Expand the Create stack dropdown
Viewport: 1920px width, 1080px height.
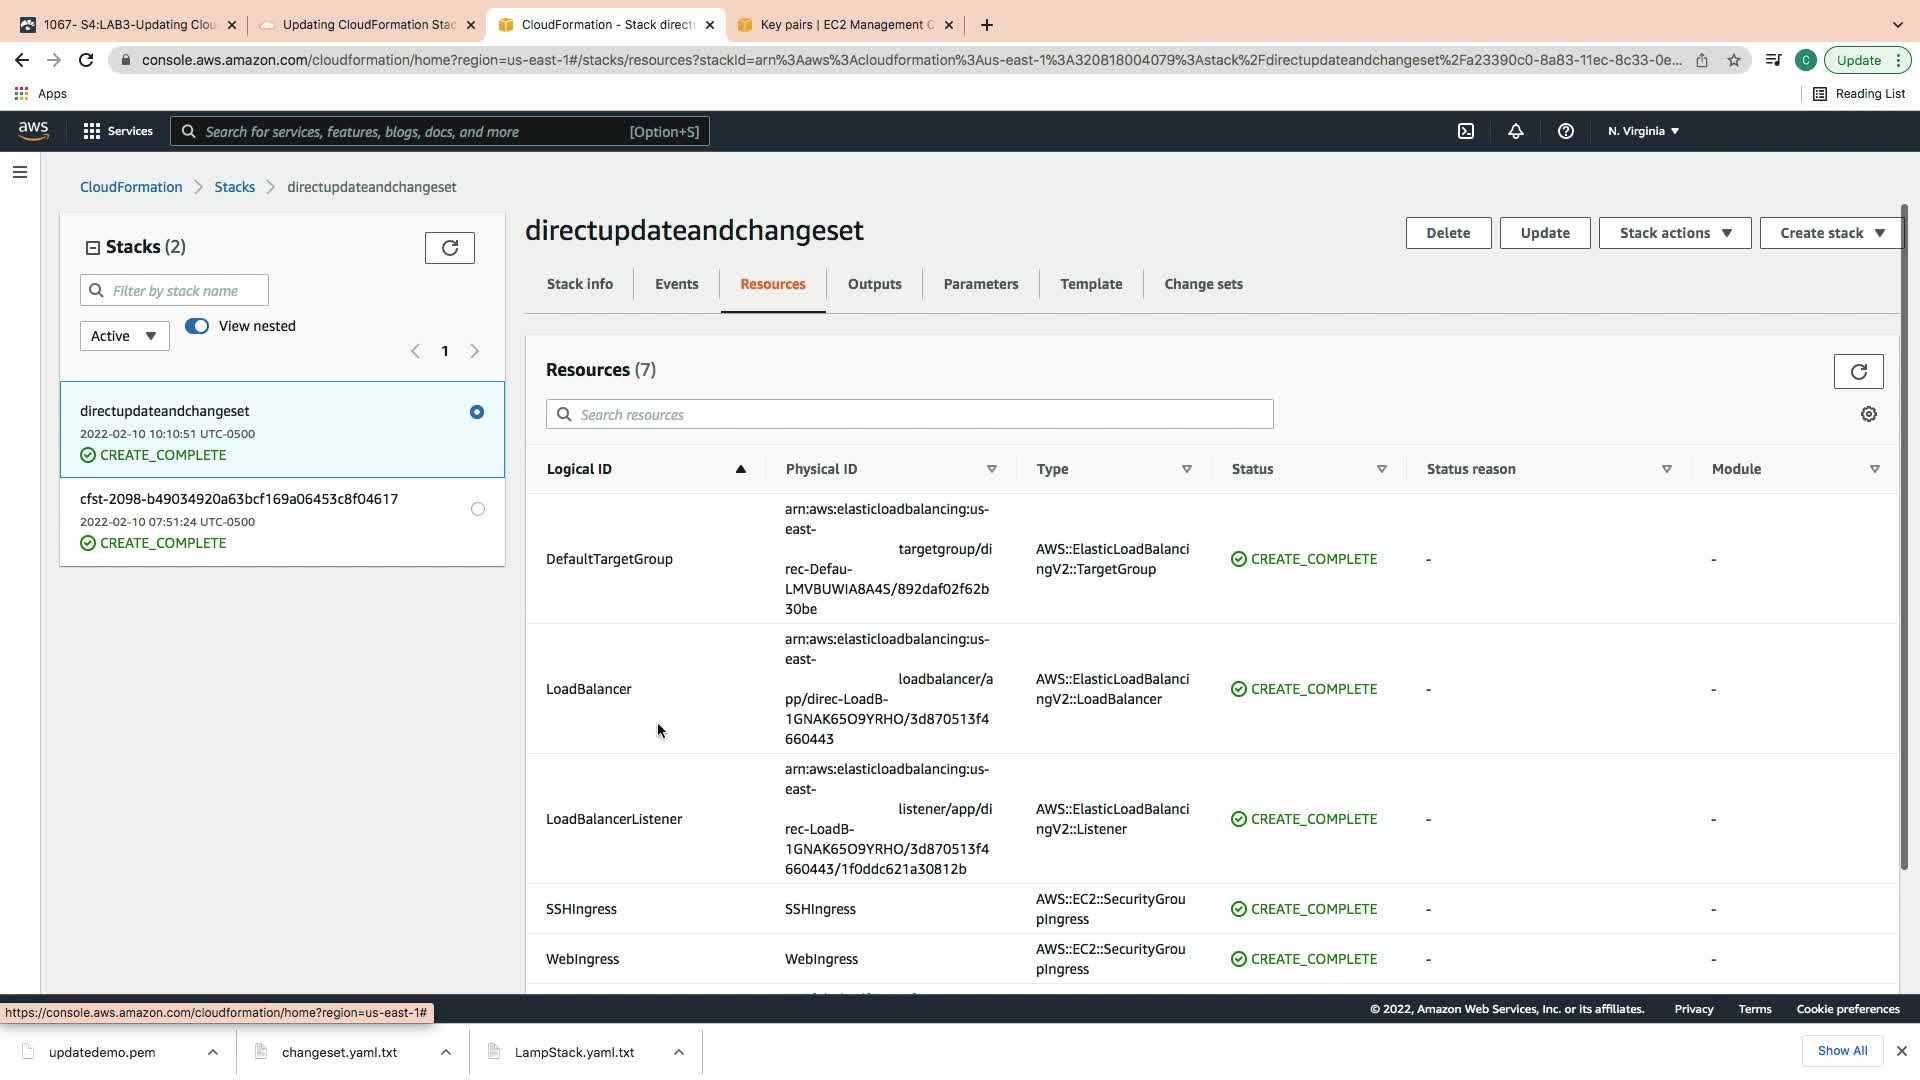1831,233
